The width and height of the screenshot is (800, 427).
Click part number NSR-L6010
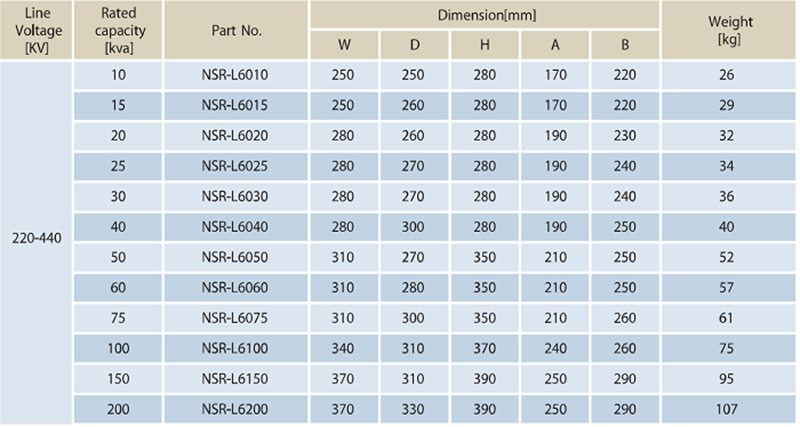pos(235,75)
